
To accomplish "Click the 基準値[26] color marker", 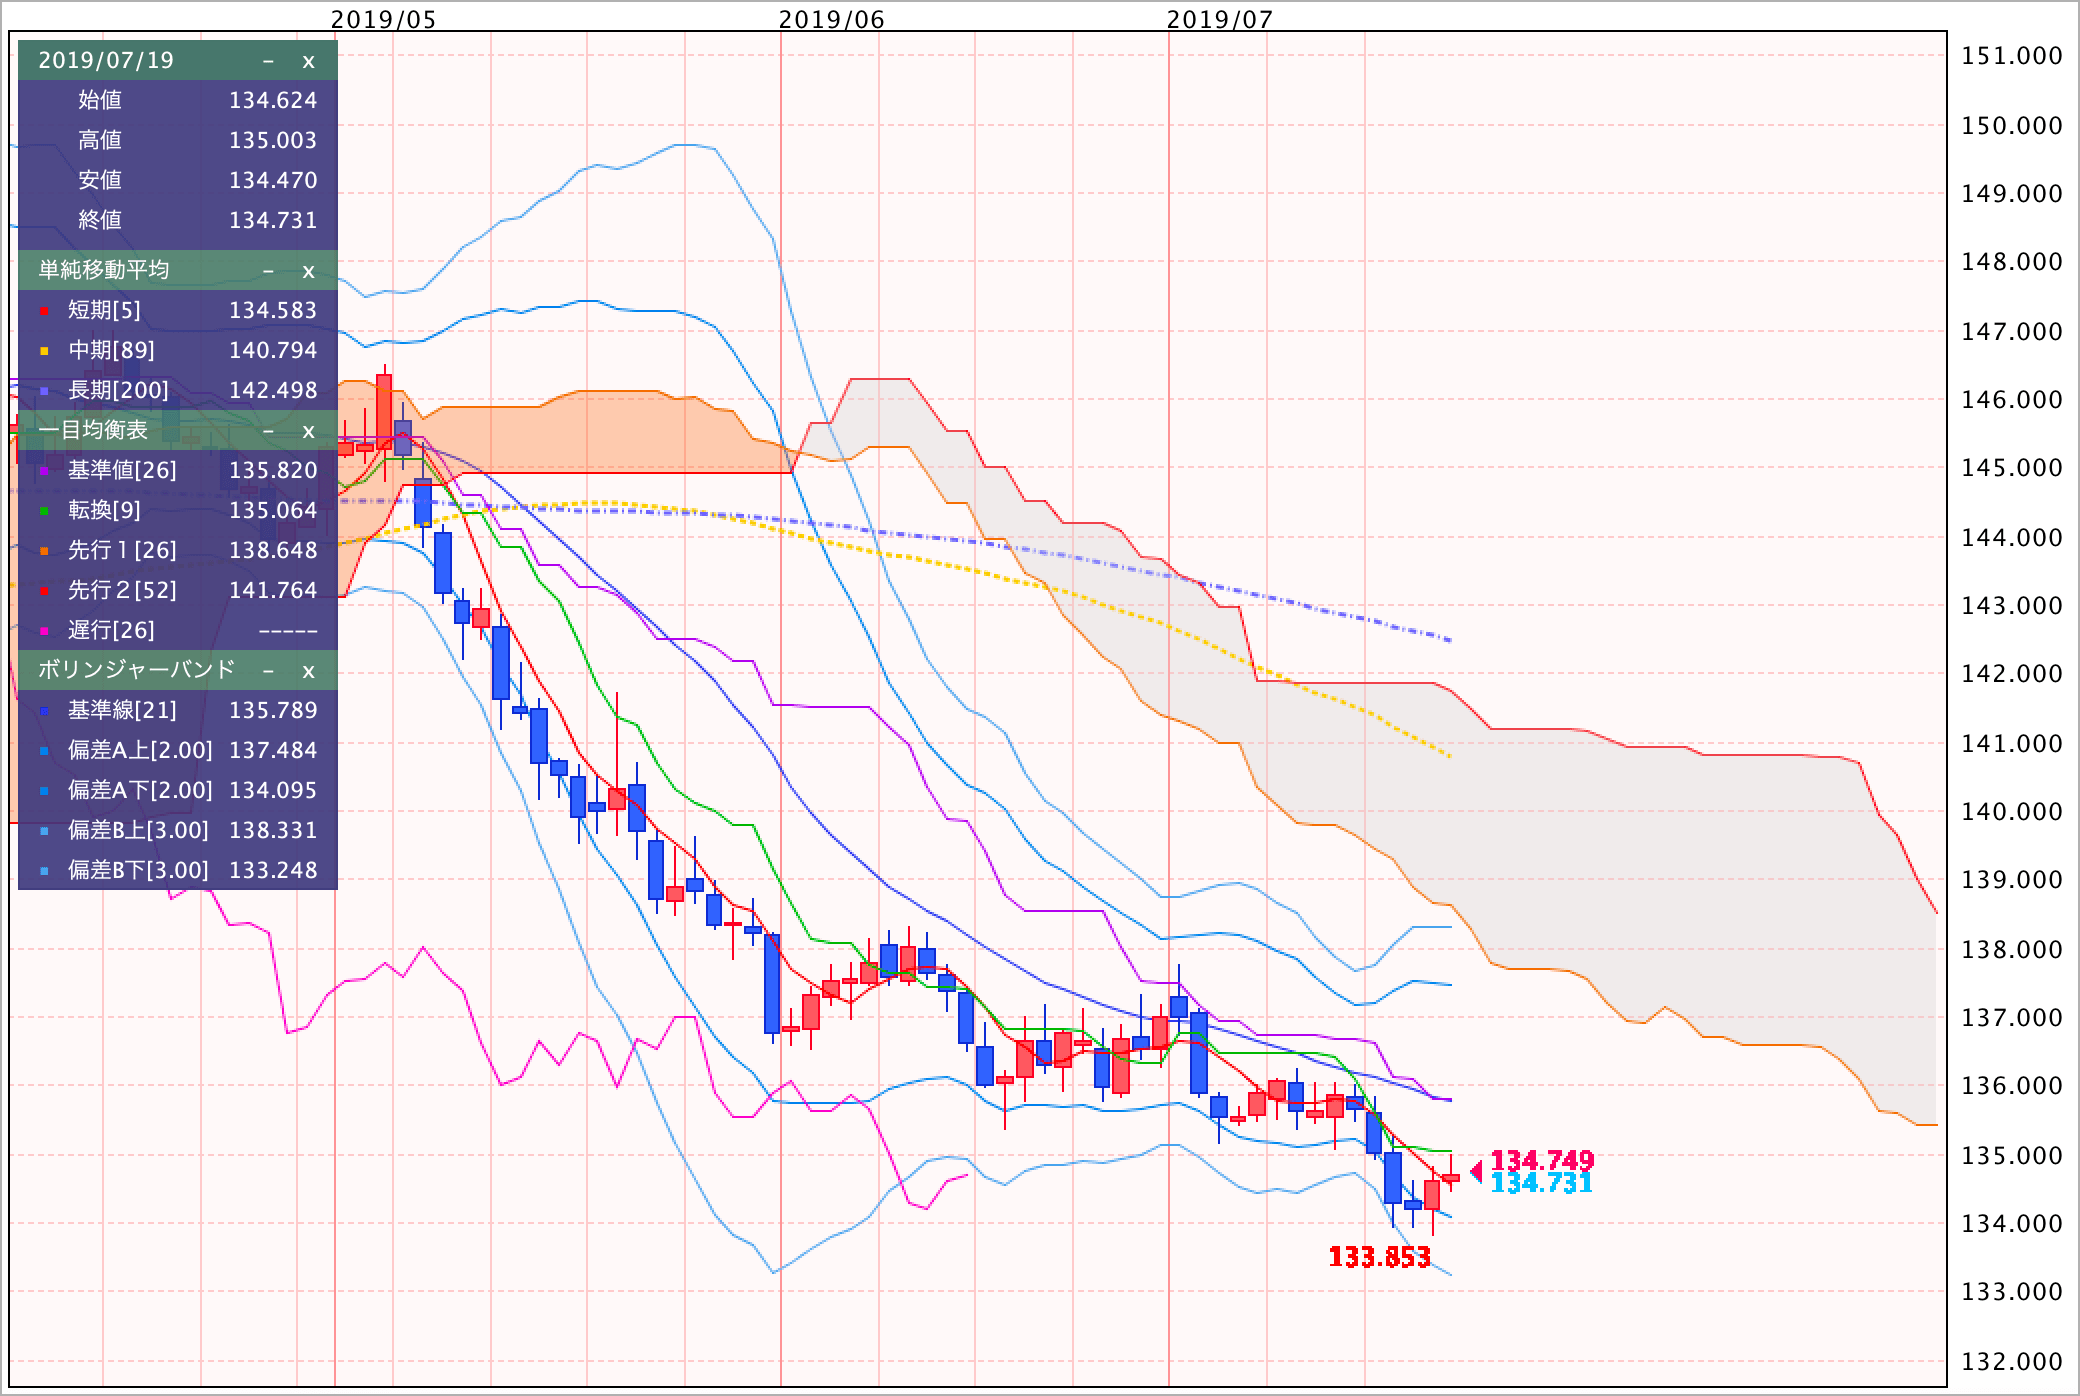I will tap(44, 472).
